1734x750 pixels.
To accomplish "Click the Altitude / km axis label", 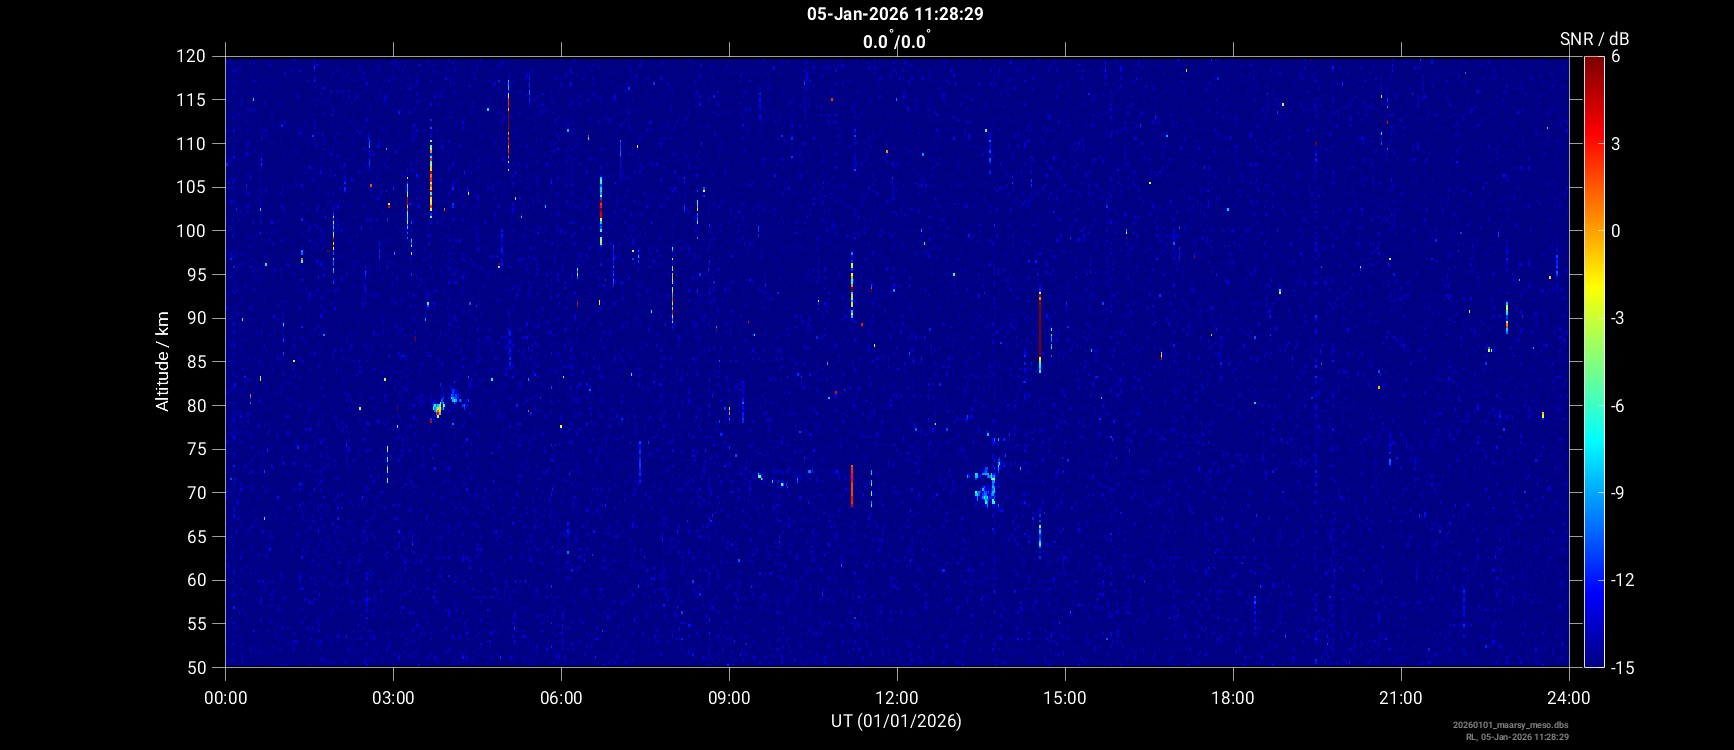I will [162, 361].
